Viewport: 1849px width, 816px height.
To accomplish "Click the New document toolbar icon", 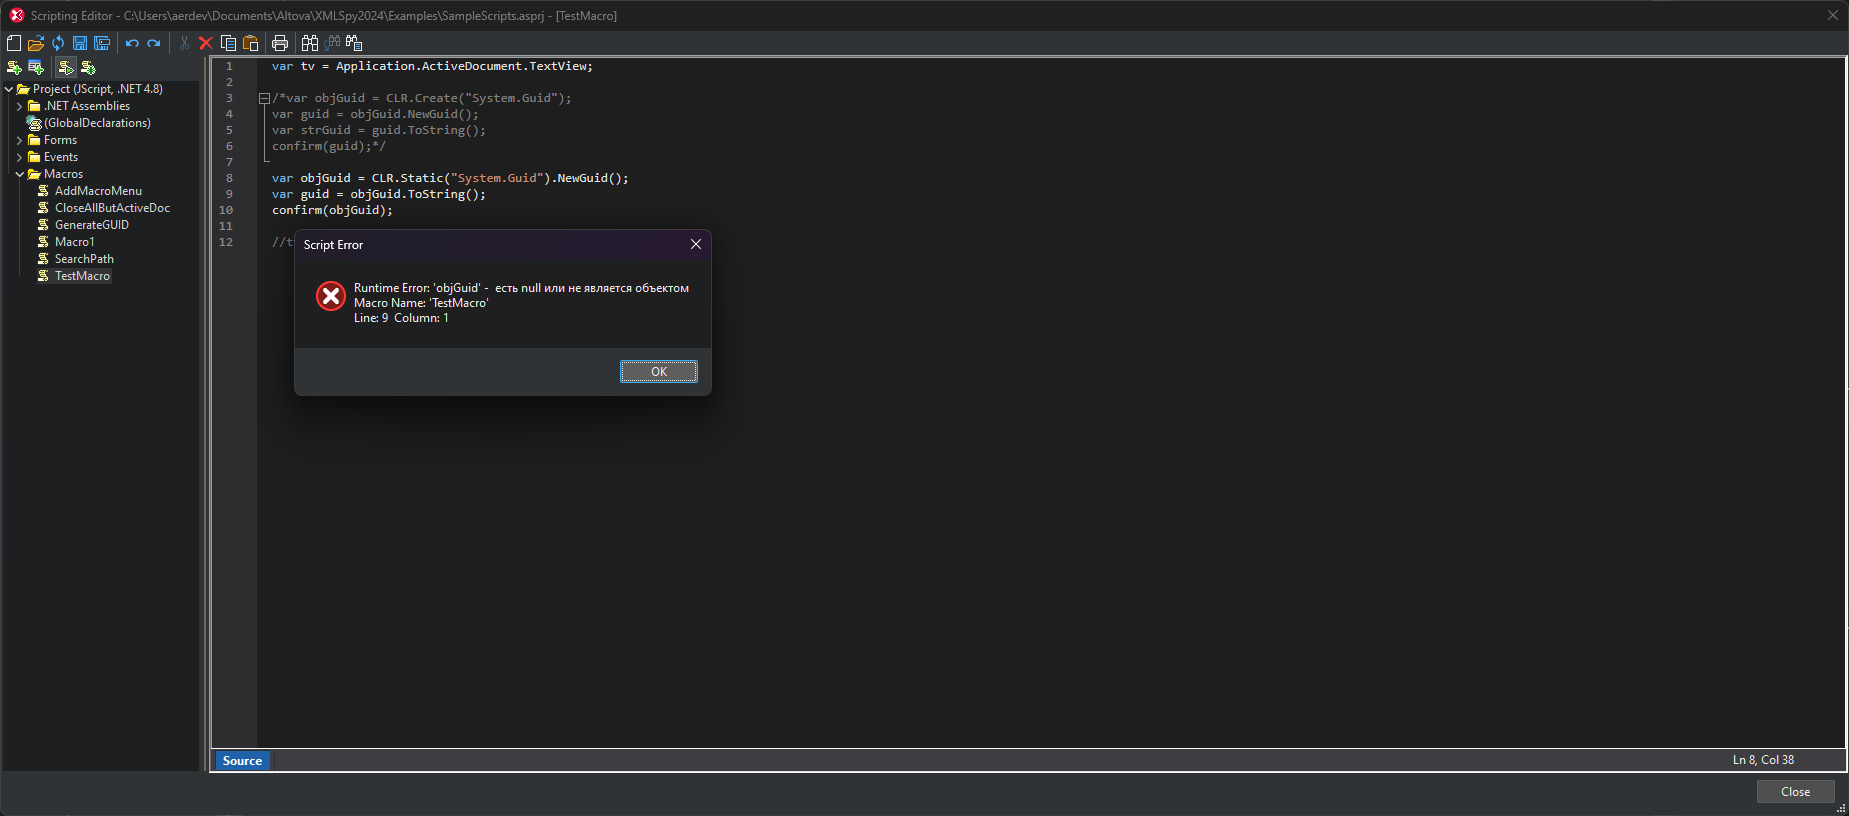I will (14, 43).
